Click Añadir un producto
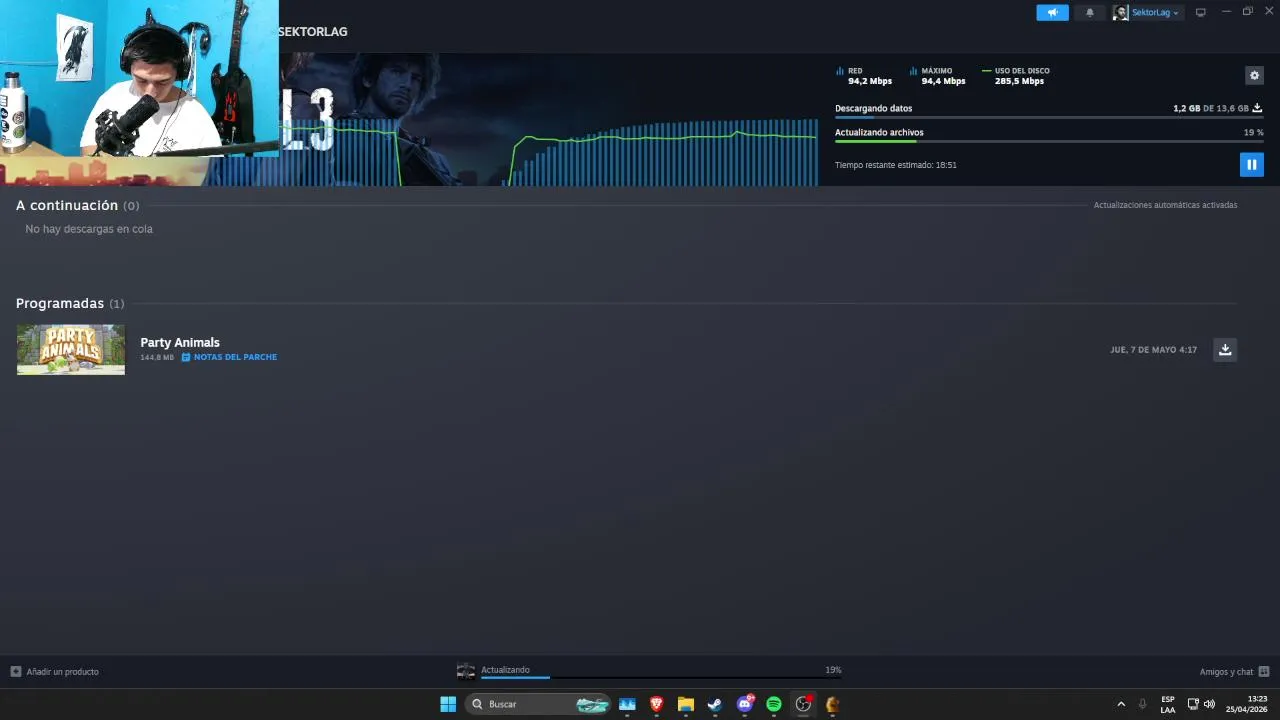The image size is (1280, 720). click(62, 672)
